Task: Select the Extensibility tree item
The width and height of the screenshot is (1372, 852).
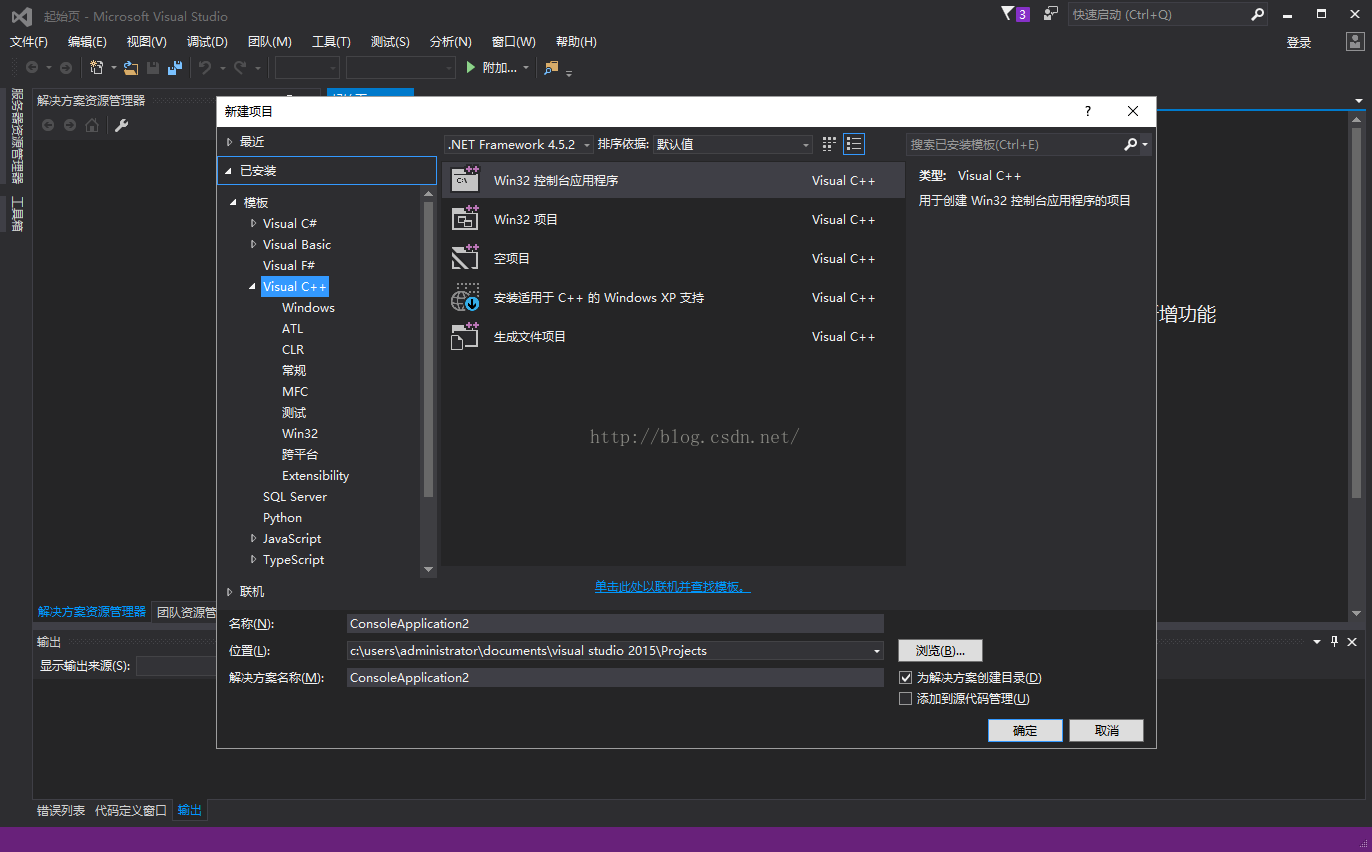Action: click(x=316, y=476)
